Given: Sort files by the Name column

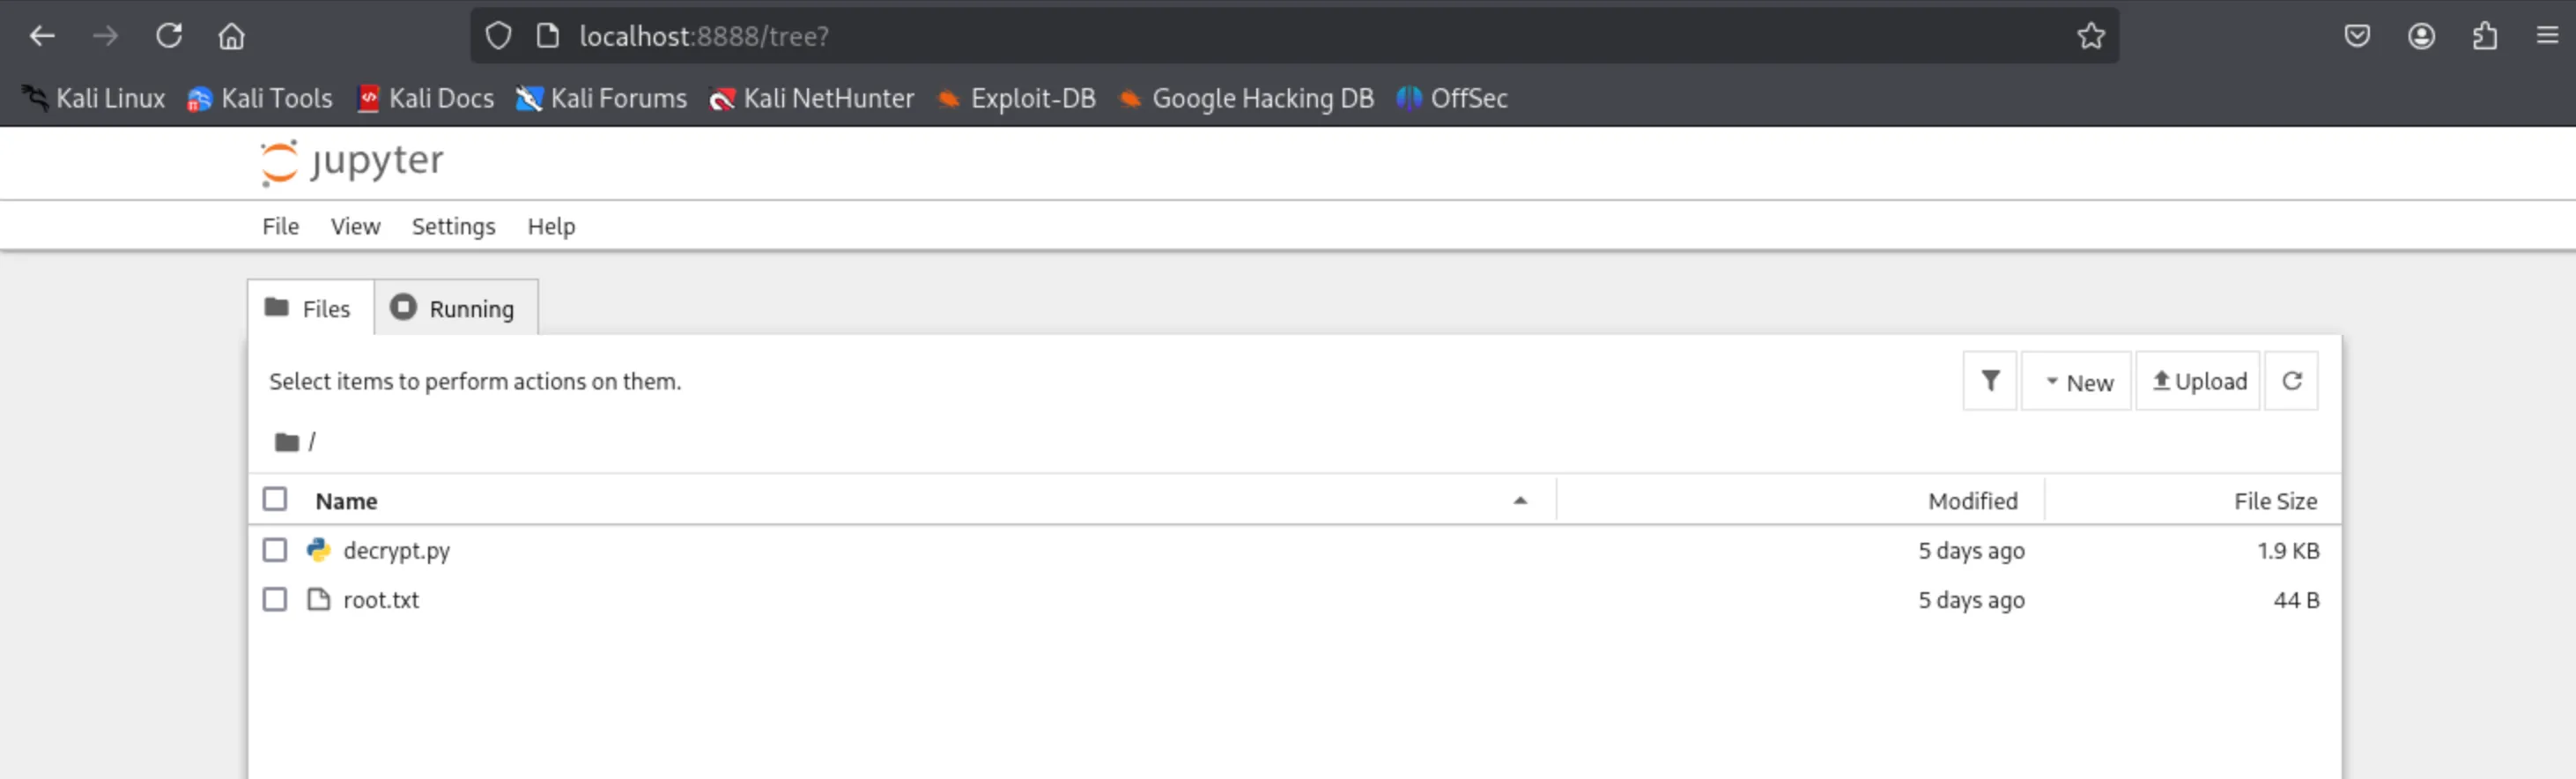Looking at the screenshot, I should point(346,501).
